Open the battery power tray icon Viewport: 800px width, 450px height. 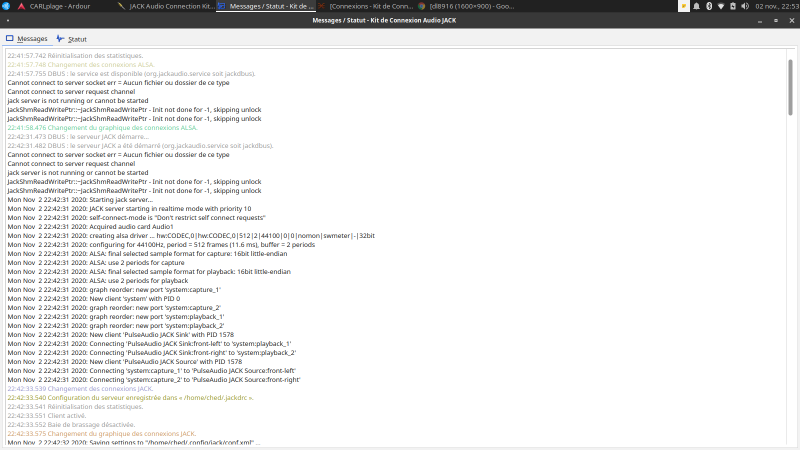coord(733,6)
